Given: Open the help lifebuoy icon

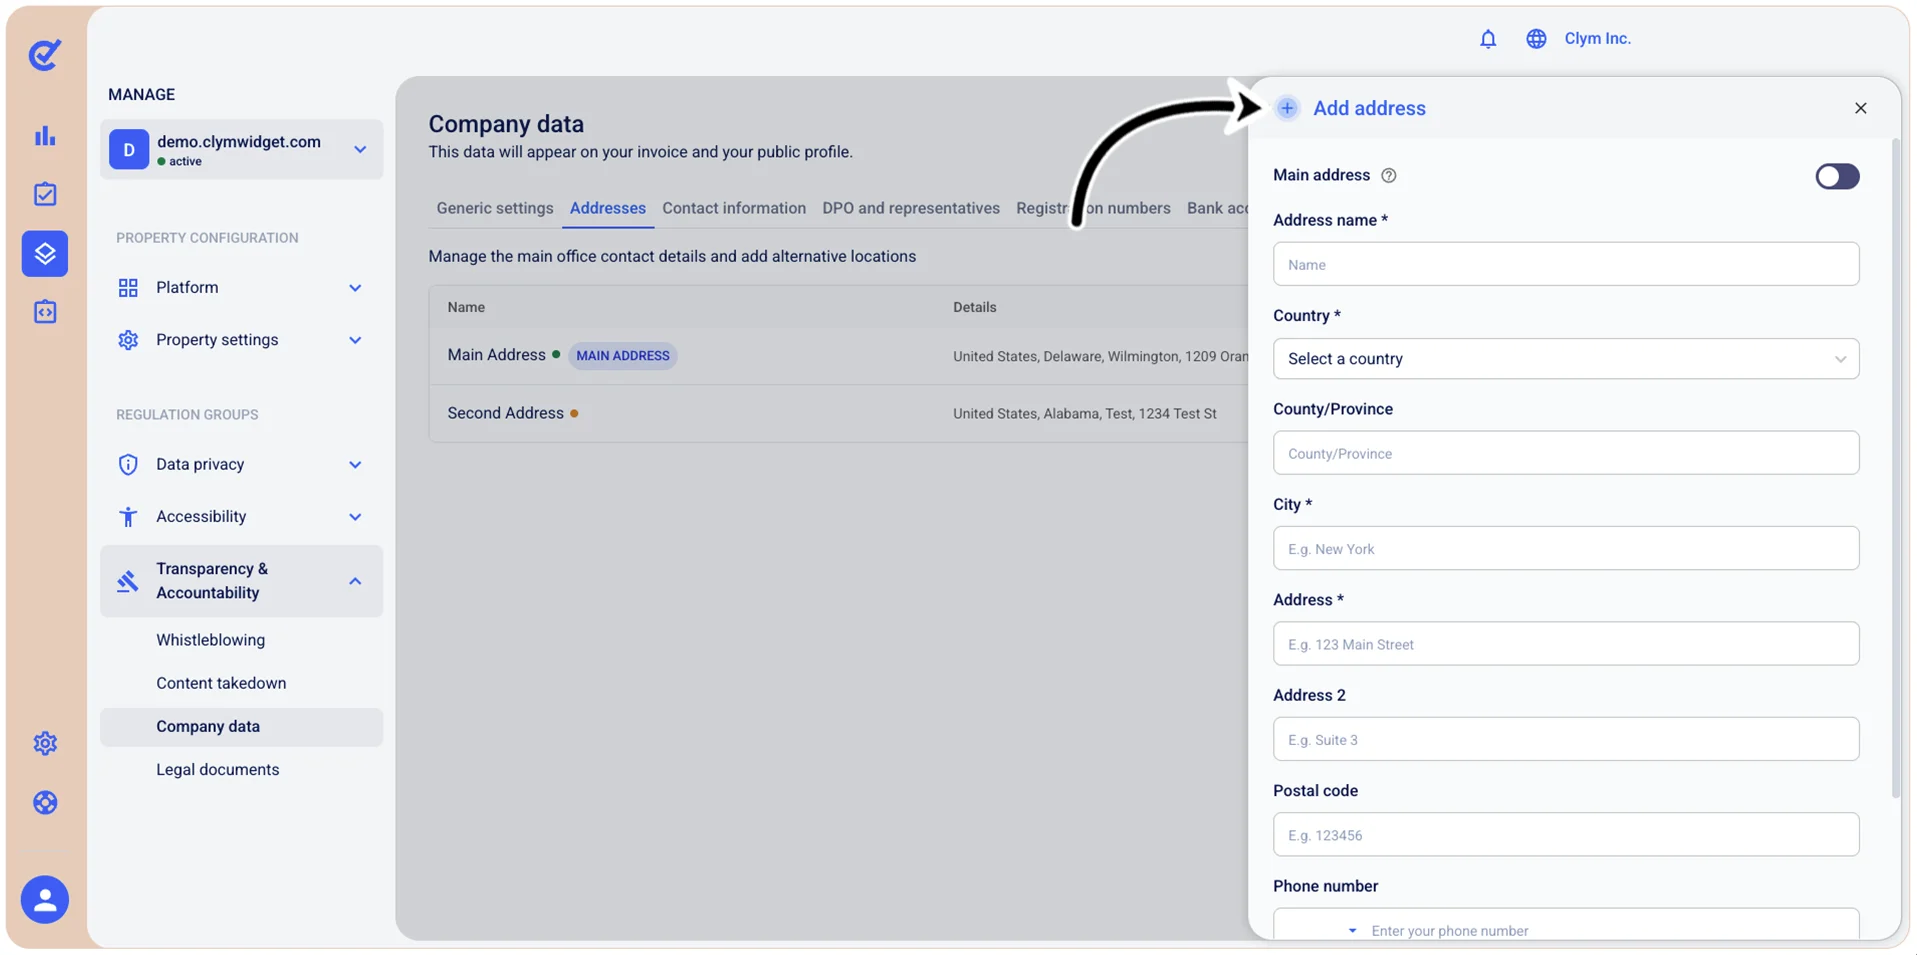Looking at the screenshot, I should coord(45,803).
